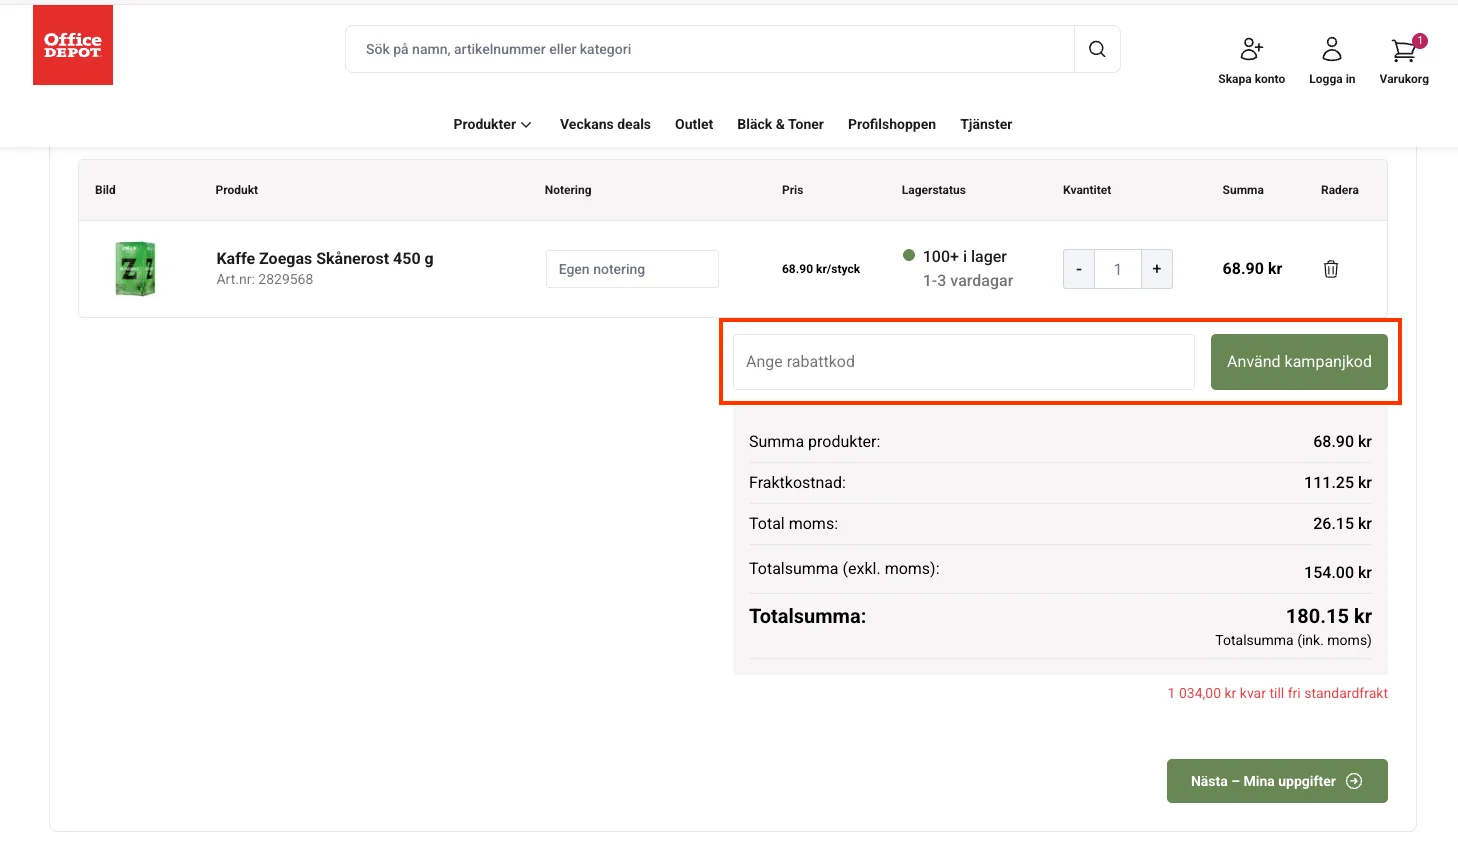Click the Totalsumma 180.15 kr amount
Image resolution: width=1458 pixels, height=854 pixels.
(x=1329, y=616)
